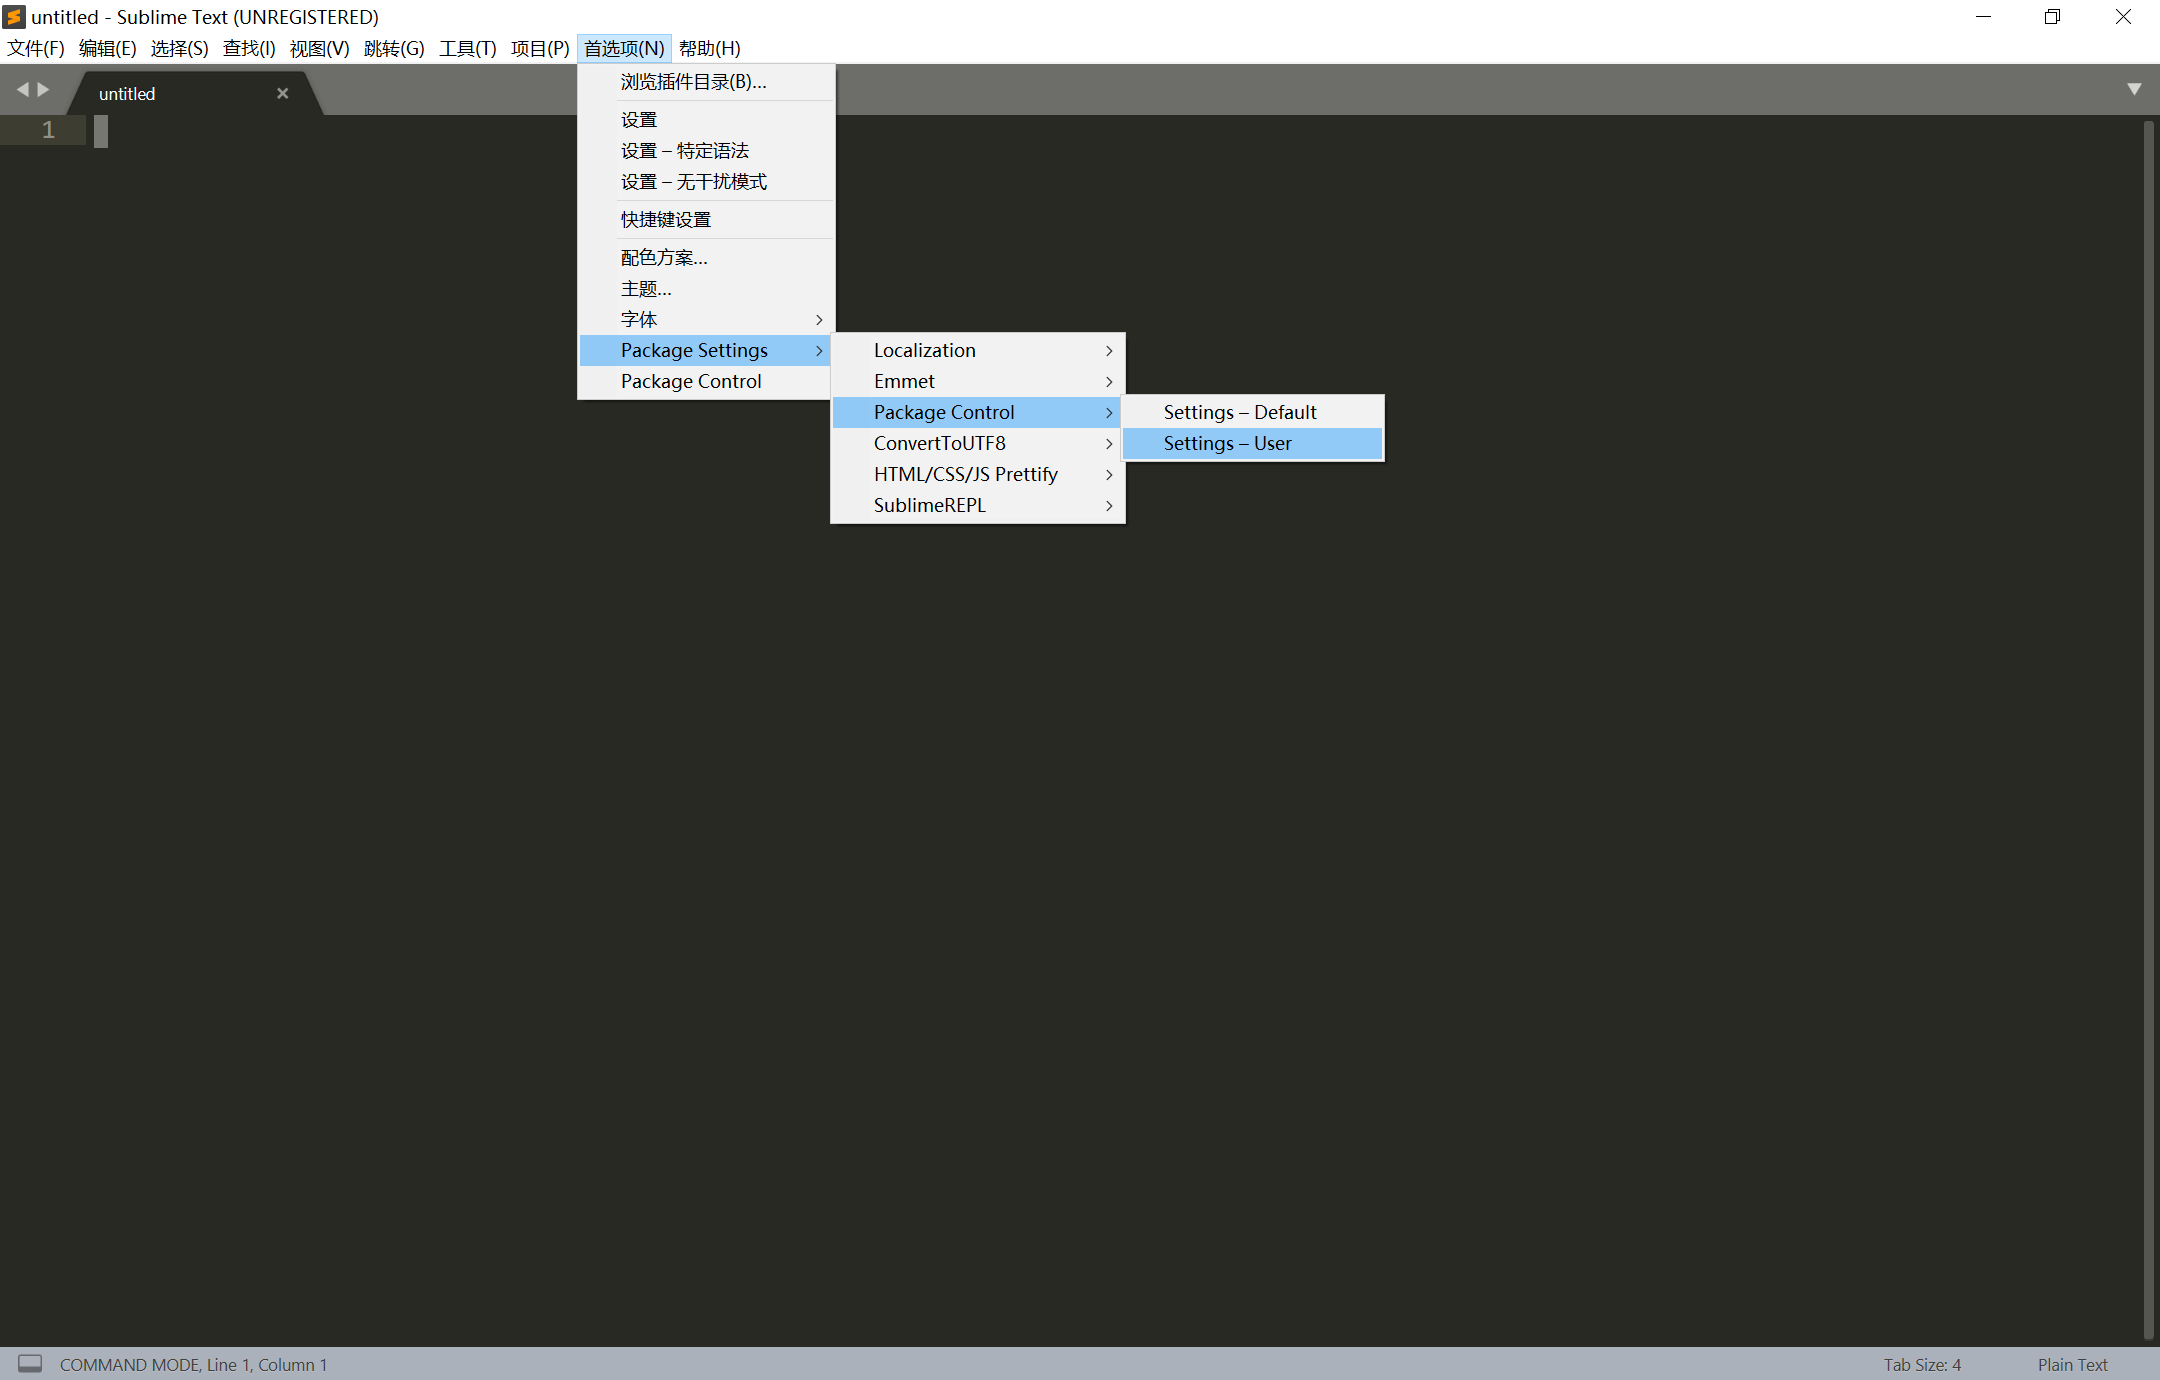Minimize the Sublime Text window
2160x1380 pixels.
tap(1984, 17)
